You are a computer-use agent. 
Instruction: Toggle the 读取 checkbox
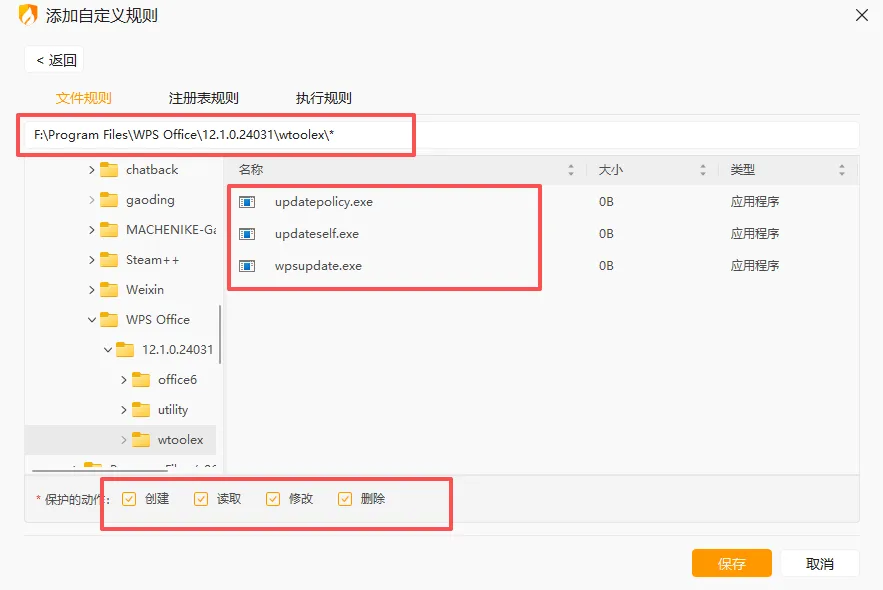click(201, 499)
